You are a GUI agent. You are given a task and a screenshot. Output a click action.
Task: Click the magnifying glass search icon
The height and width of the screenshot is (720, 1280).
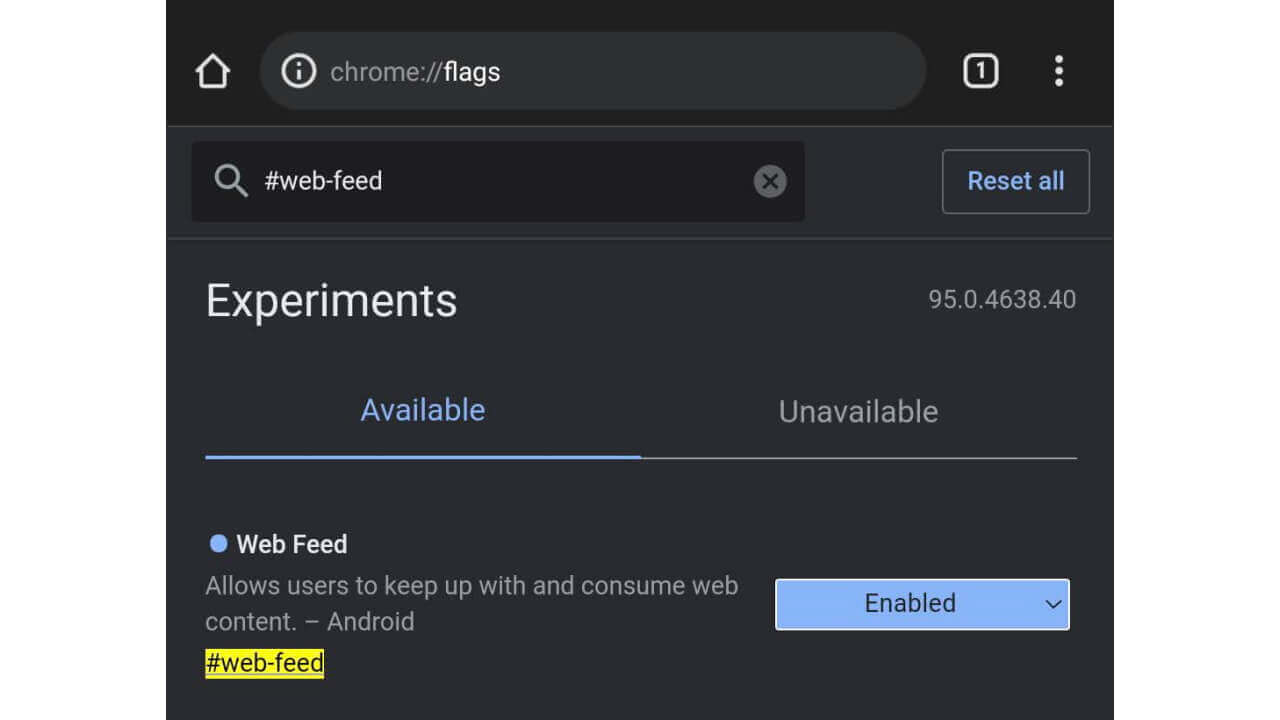pyautogui.click(x=231, y=181)
